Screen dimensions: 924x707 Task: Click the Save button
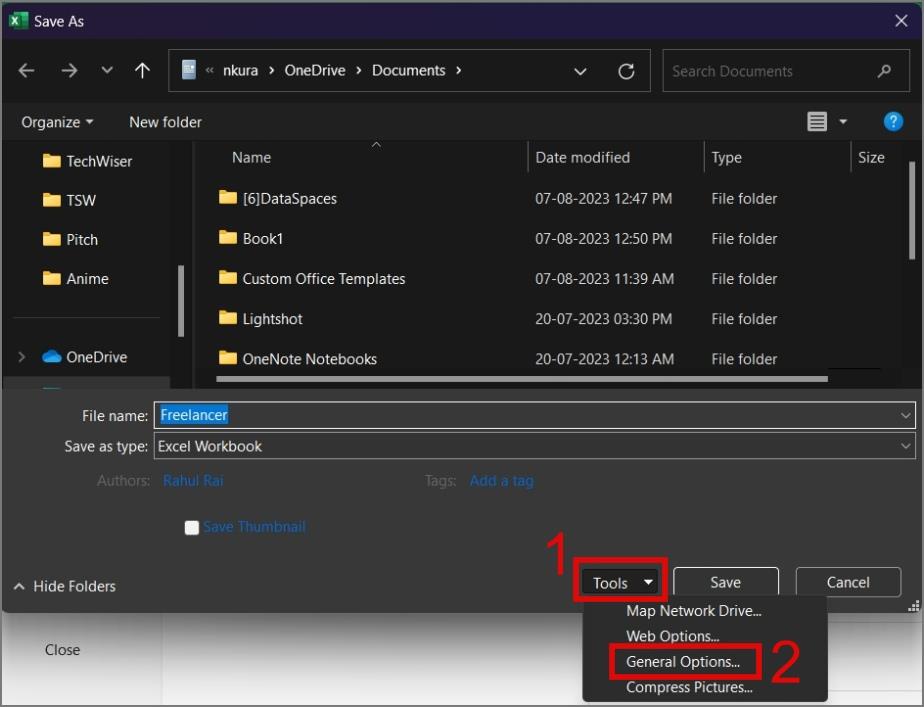coord(725,582)
